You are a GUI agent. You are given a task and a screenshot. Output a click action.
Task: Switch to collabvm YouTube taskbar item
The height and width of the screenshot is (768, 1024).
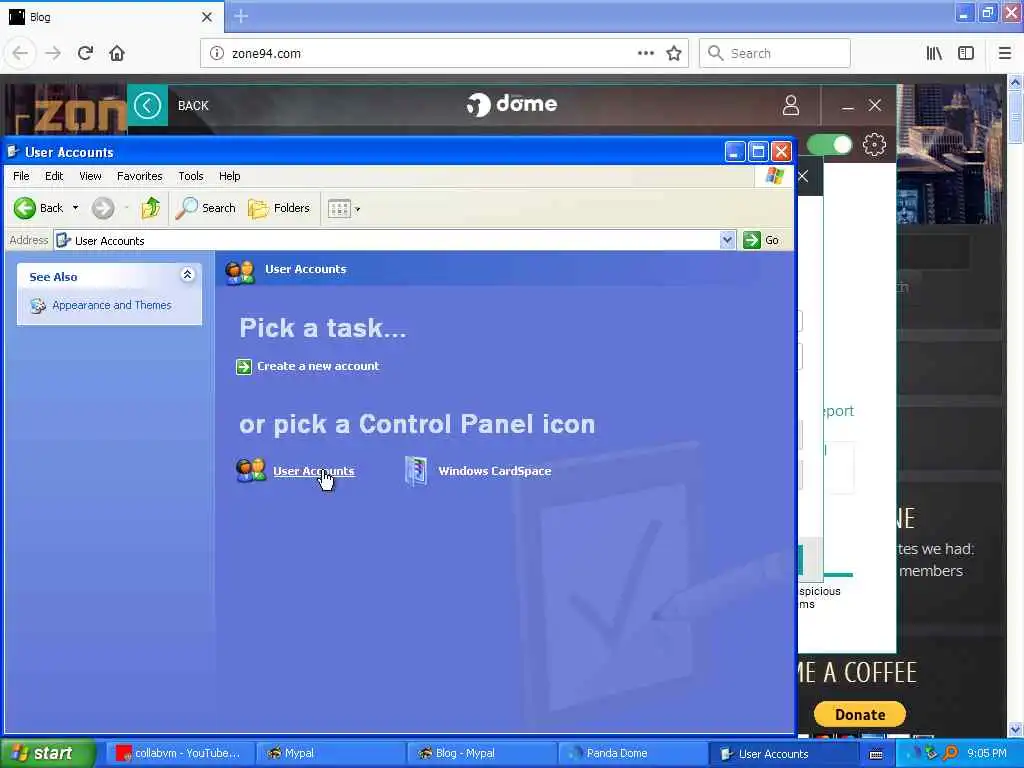tap(178, 753)
